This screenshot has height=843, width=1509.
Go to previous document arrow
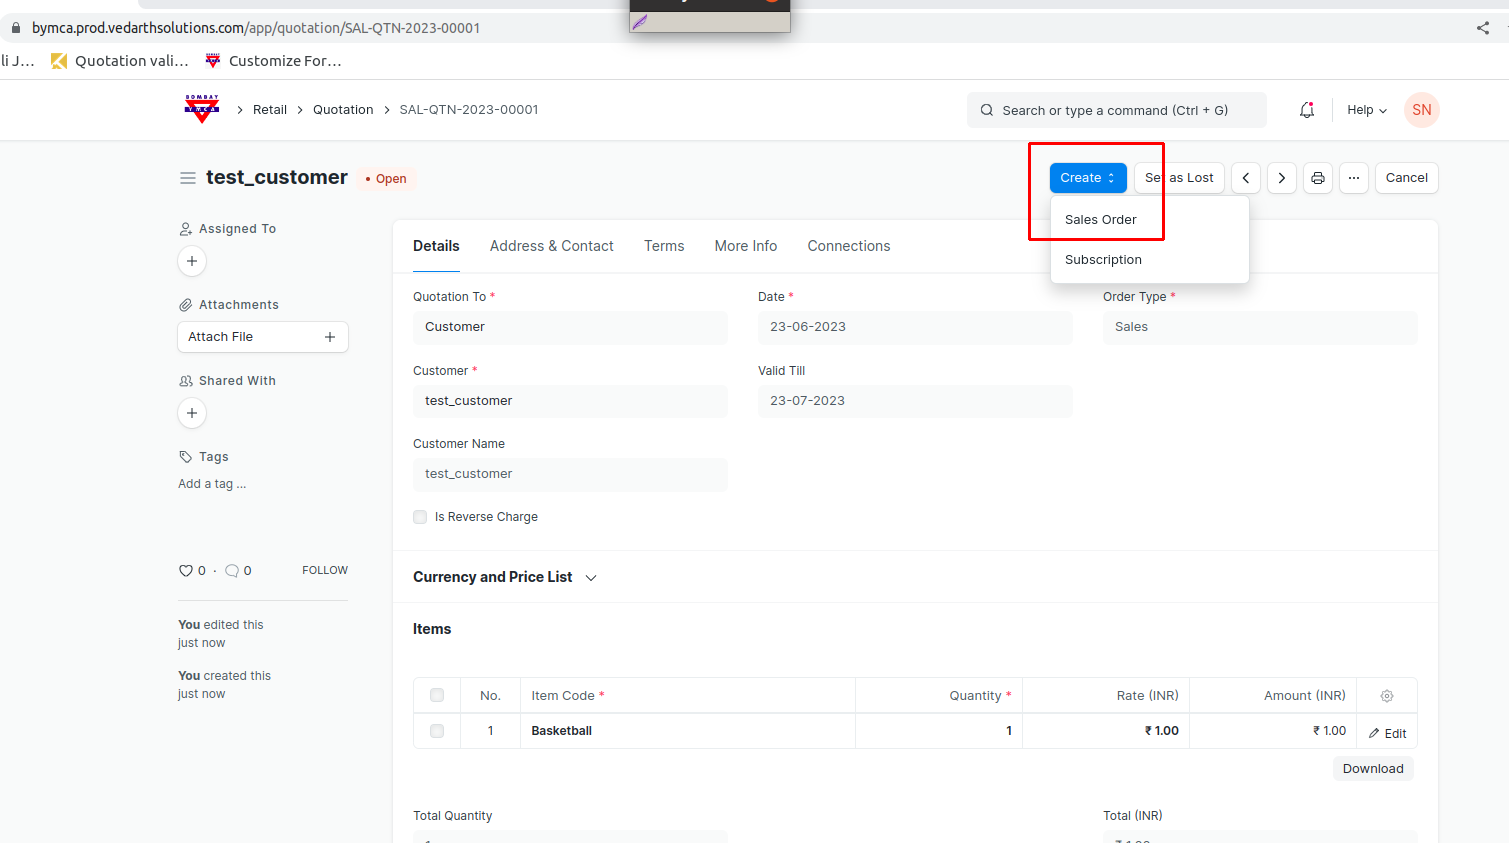pos(1246,178)
